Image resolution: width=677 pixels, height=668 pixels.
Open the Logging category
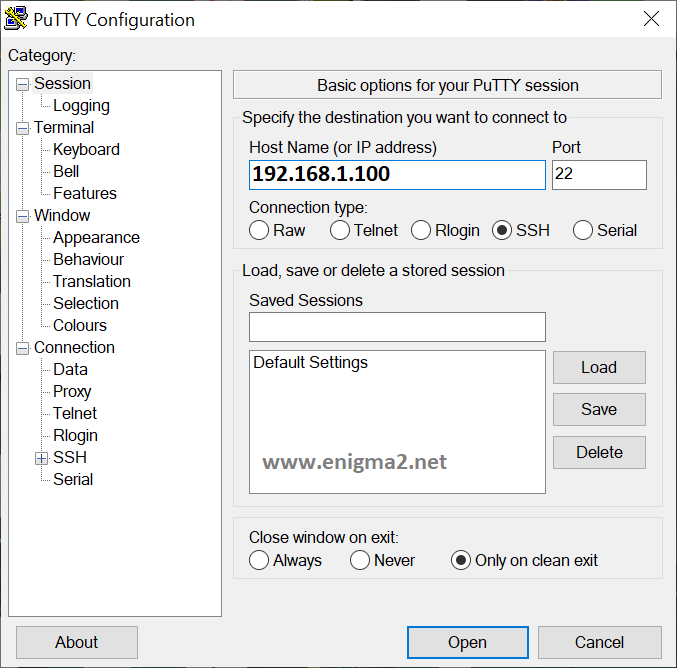tap(81, 105)
